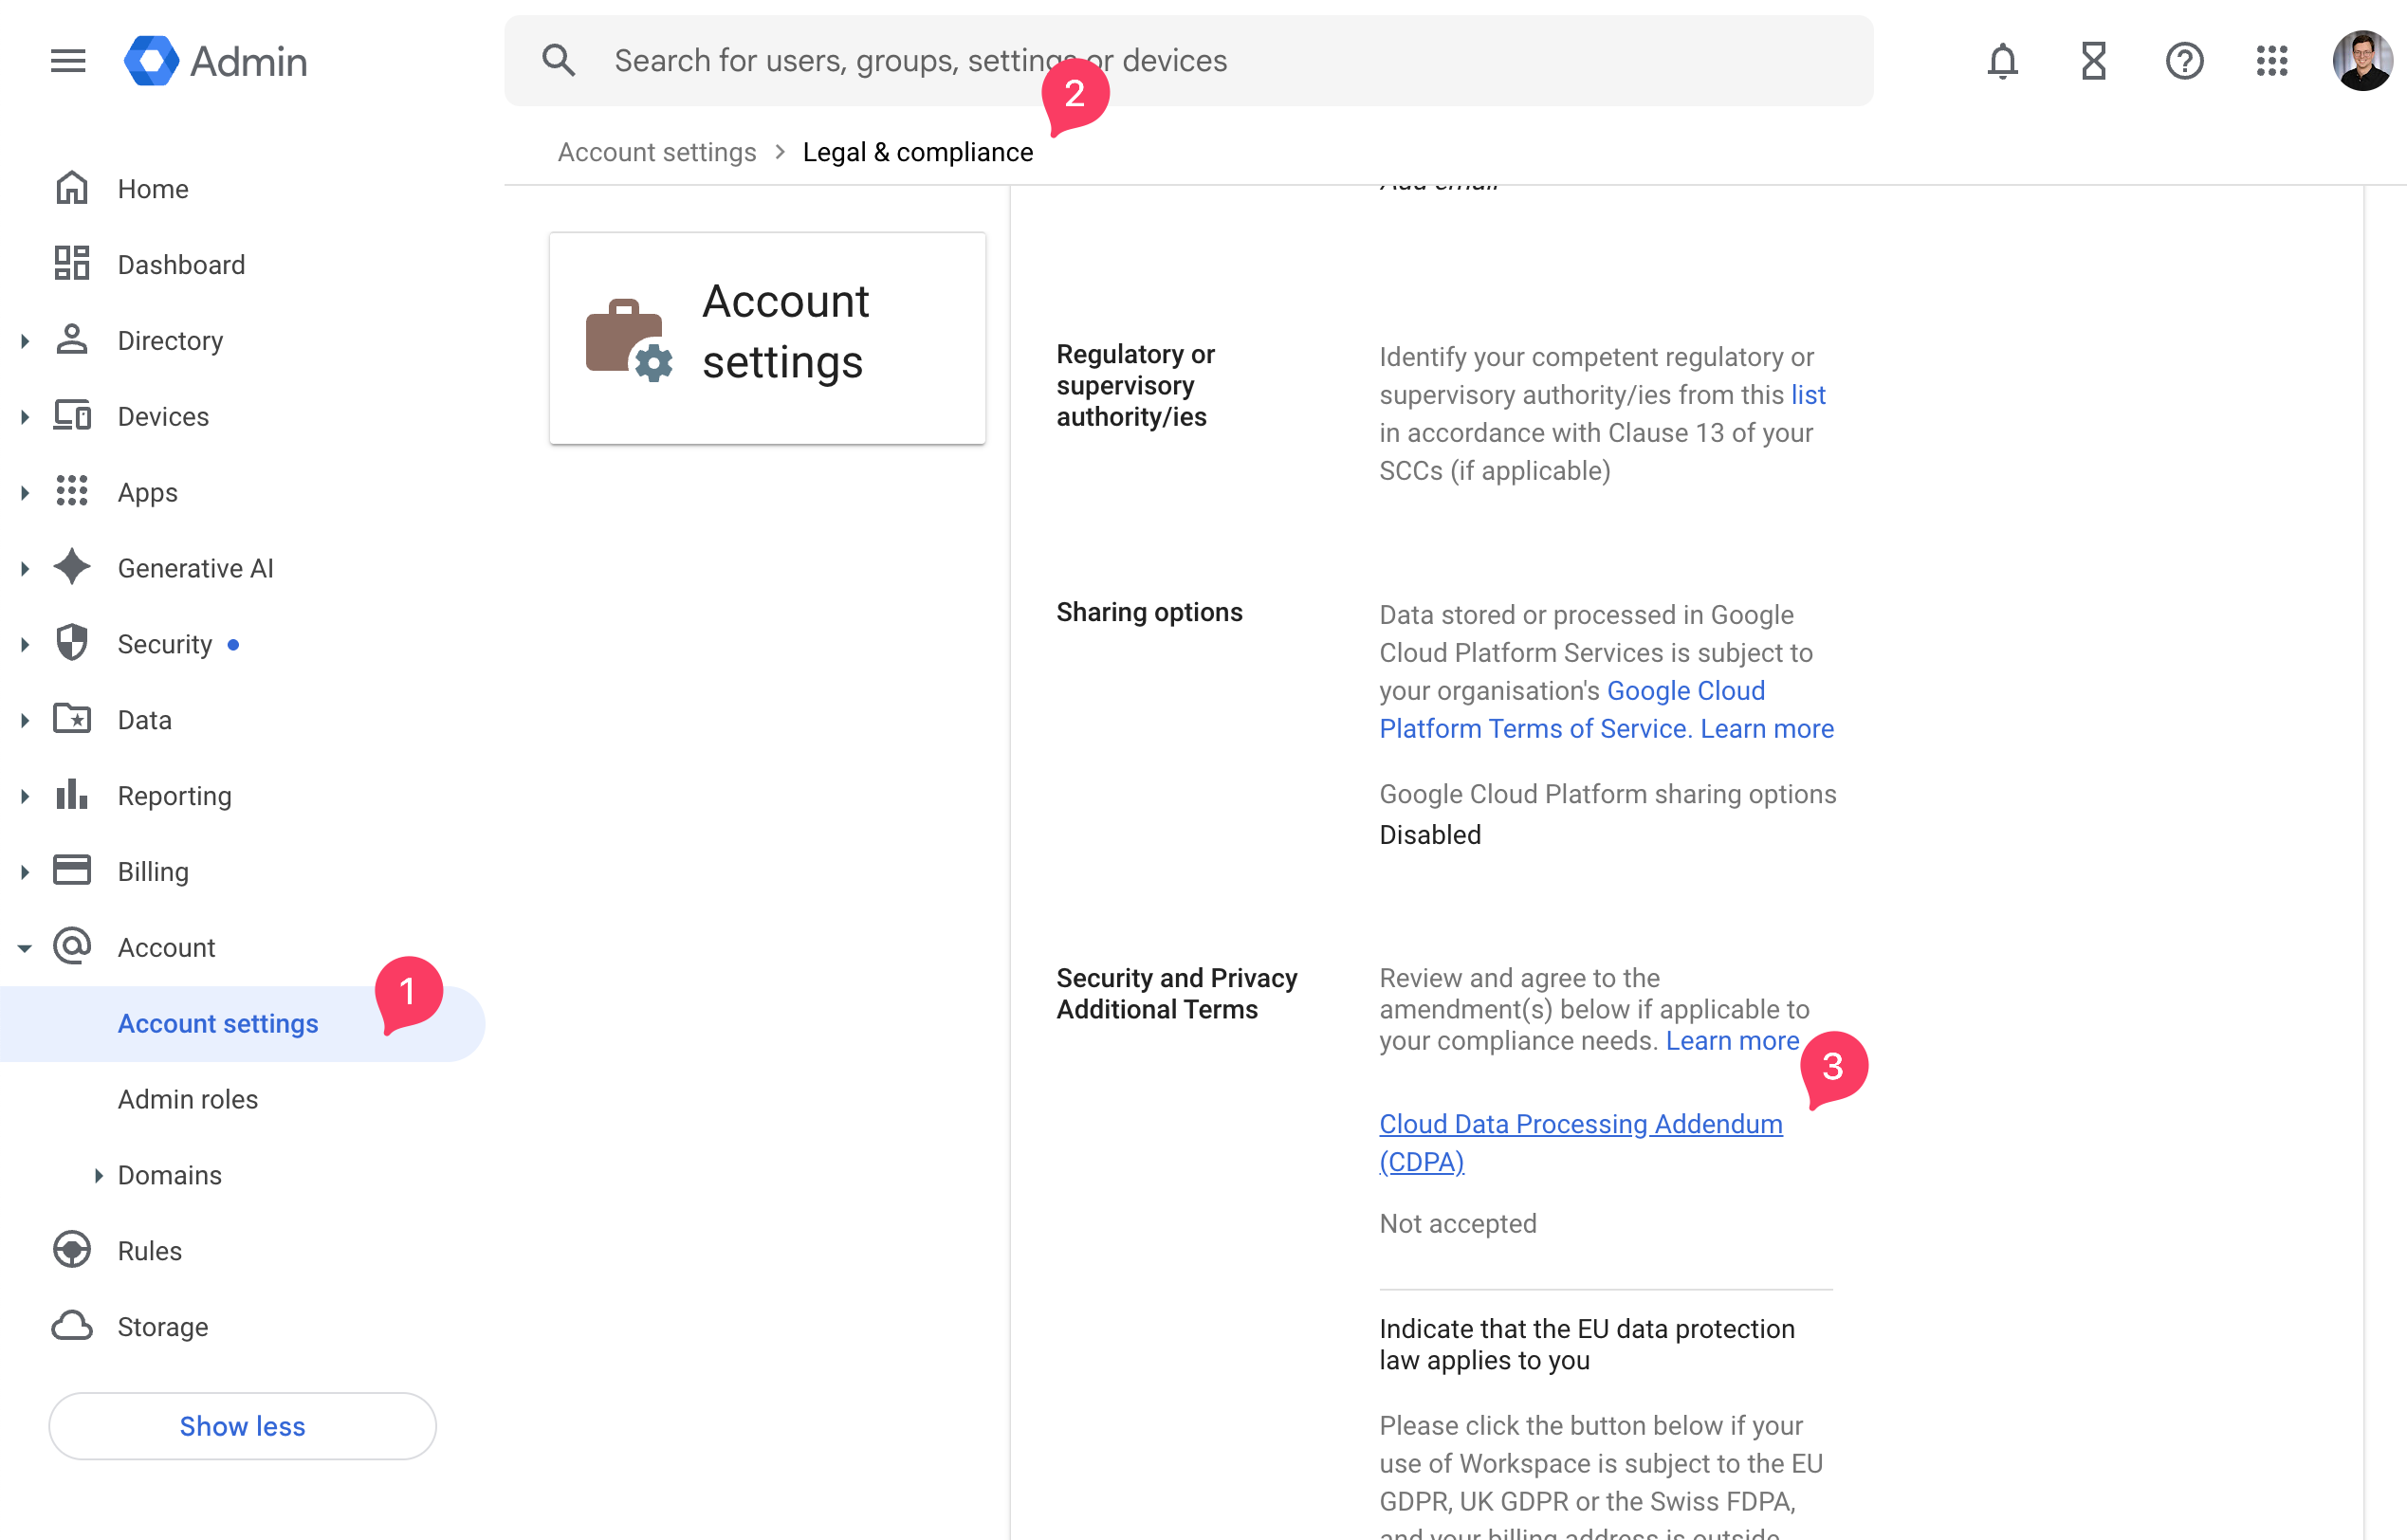Open Dashboard from the sidebar
Viewport: 2407px width, 1540px height.
click(x=181, y=265)
